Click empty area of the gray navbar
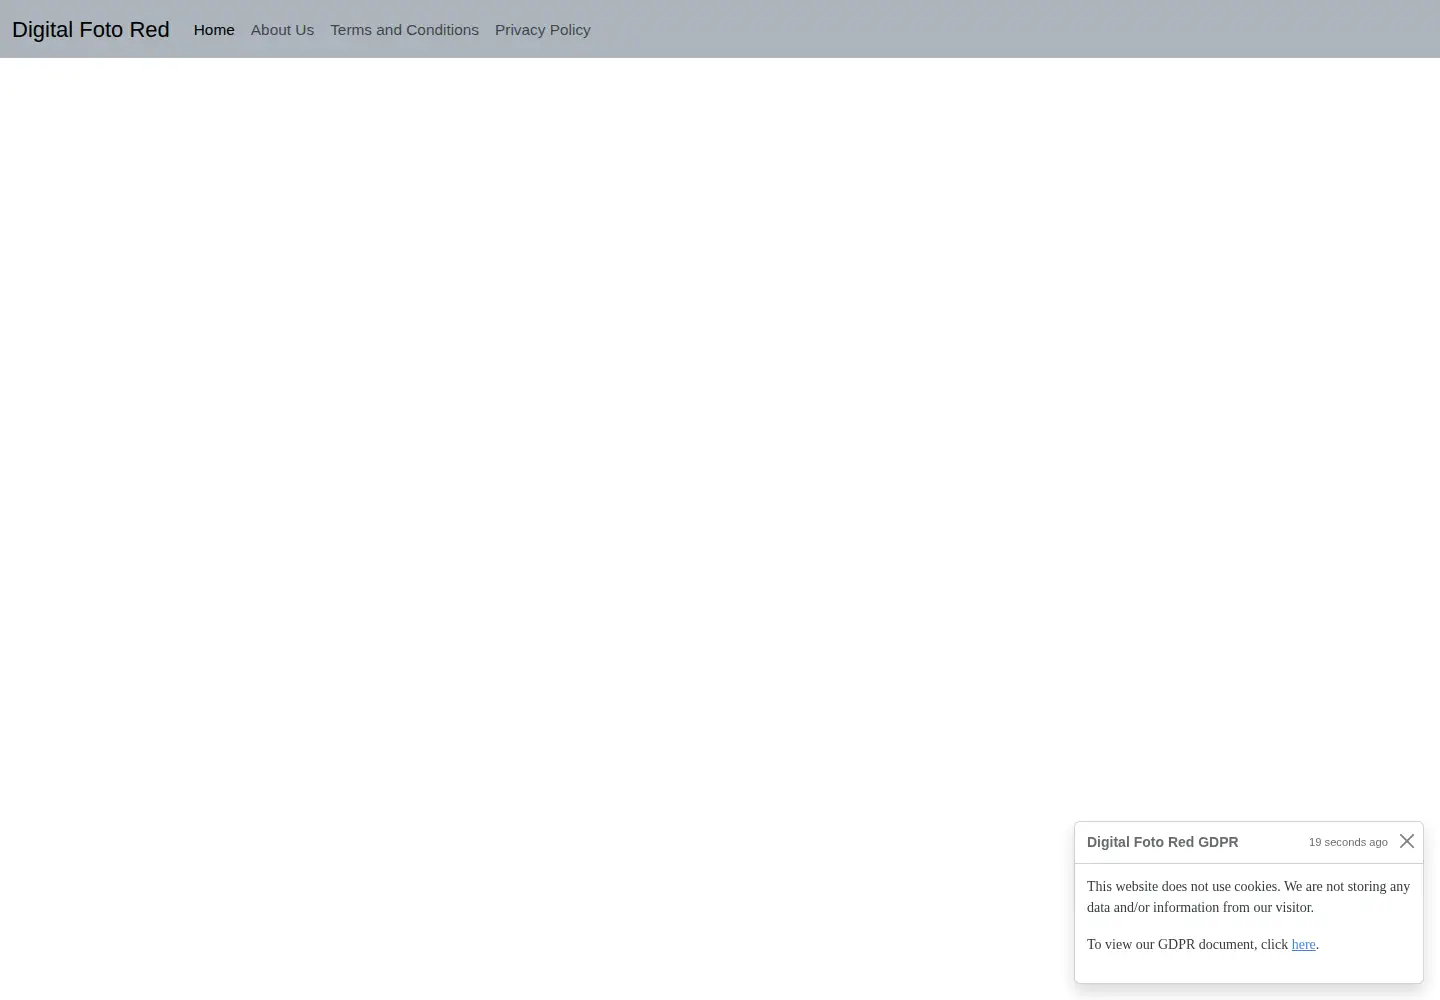This screenshot has width=1440, height=1000. (1000, 29)
